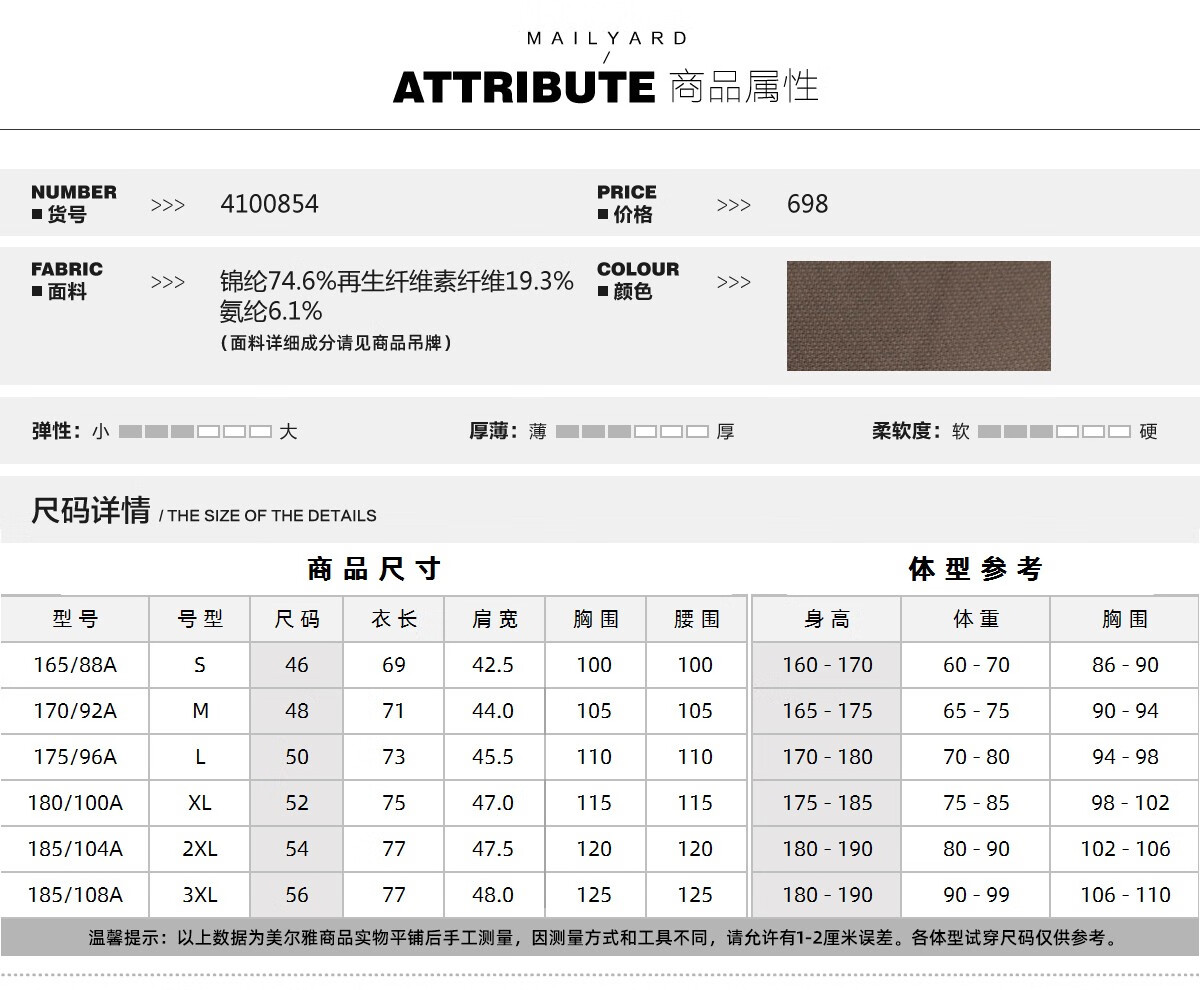
Task: Click shoulder width 48.0 cell
Action: tap(495, 895)
